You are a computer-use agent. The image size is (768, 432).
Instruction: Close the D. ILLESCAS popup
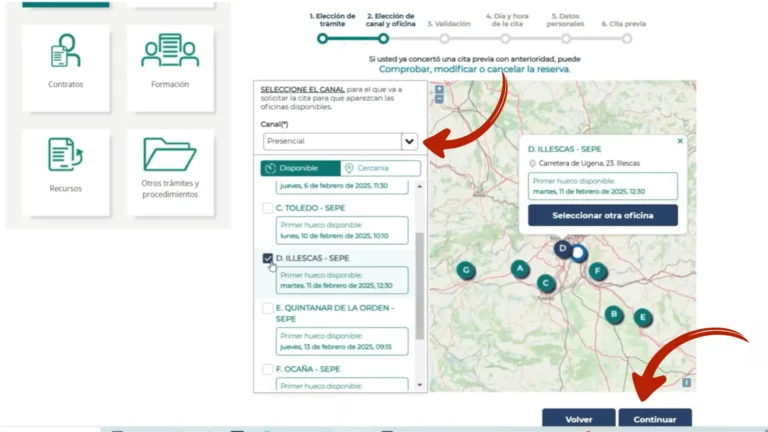680,141
